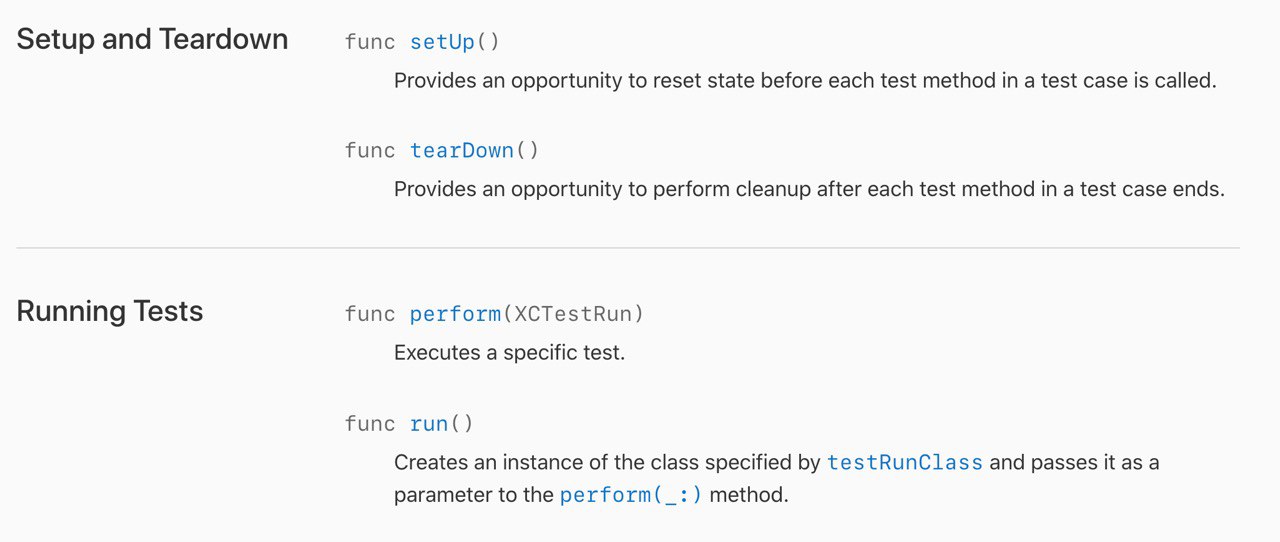Click the func keyword before setUp
This screenshot has width=1280, height=542.
tap(370, 42)
